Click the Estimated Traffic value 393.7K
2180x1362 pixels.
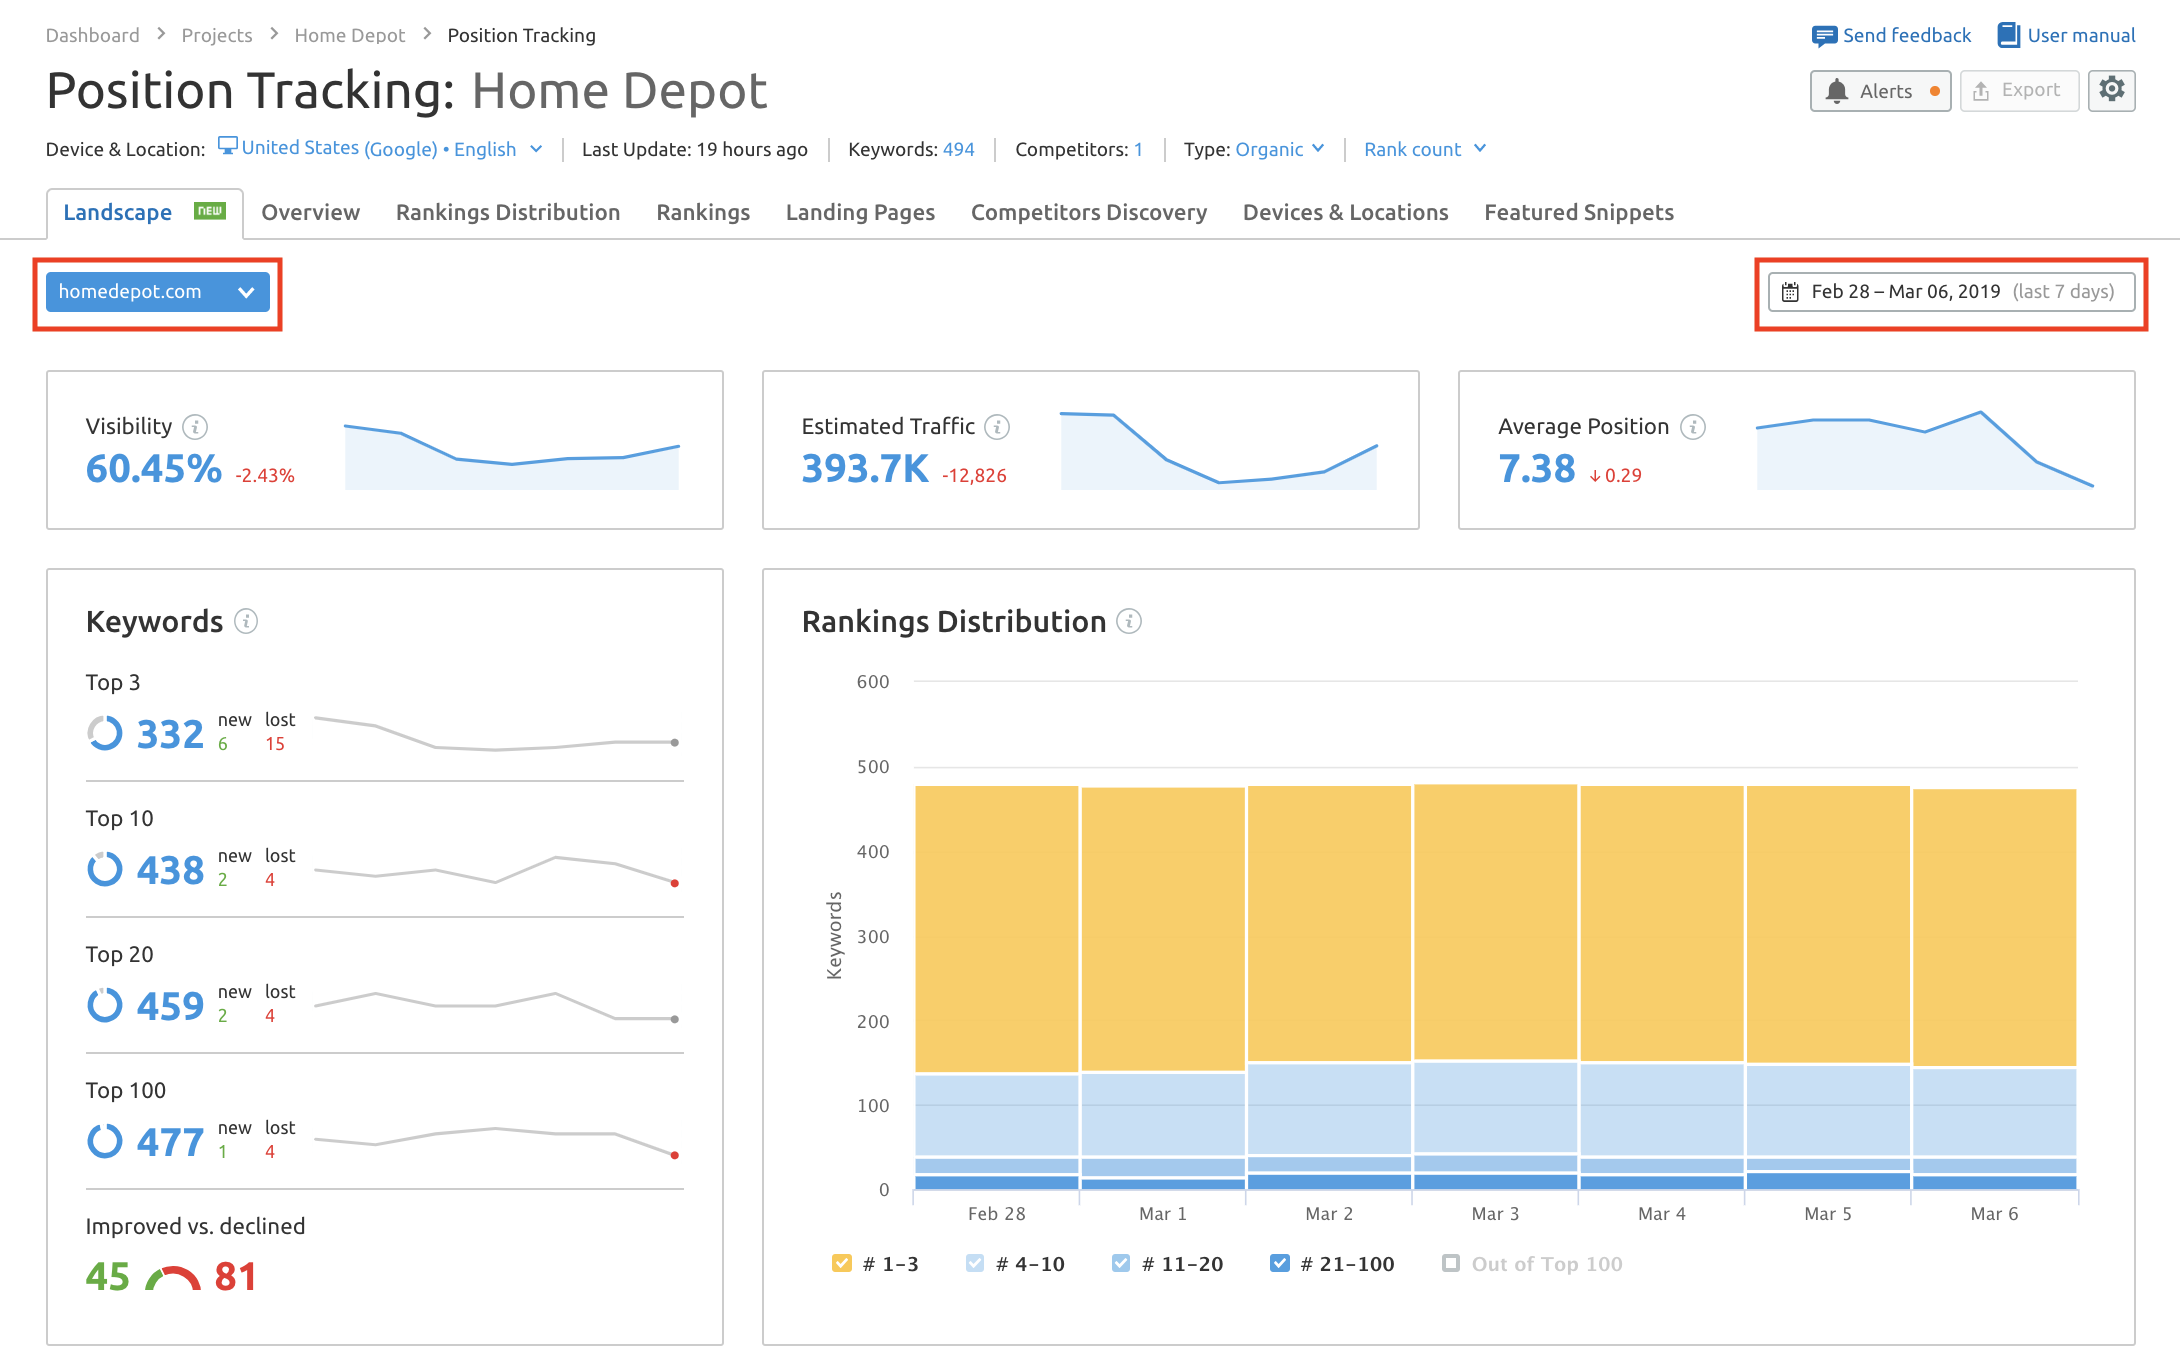pos(865,469)
